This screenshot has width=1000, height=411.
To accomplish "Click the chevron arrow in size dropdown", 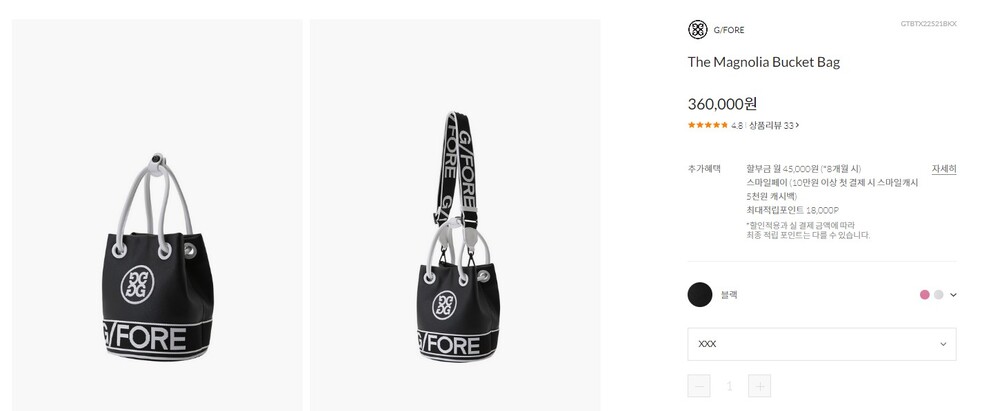I will pos(943,344).
